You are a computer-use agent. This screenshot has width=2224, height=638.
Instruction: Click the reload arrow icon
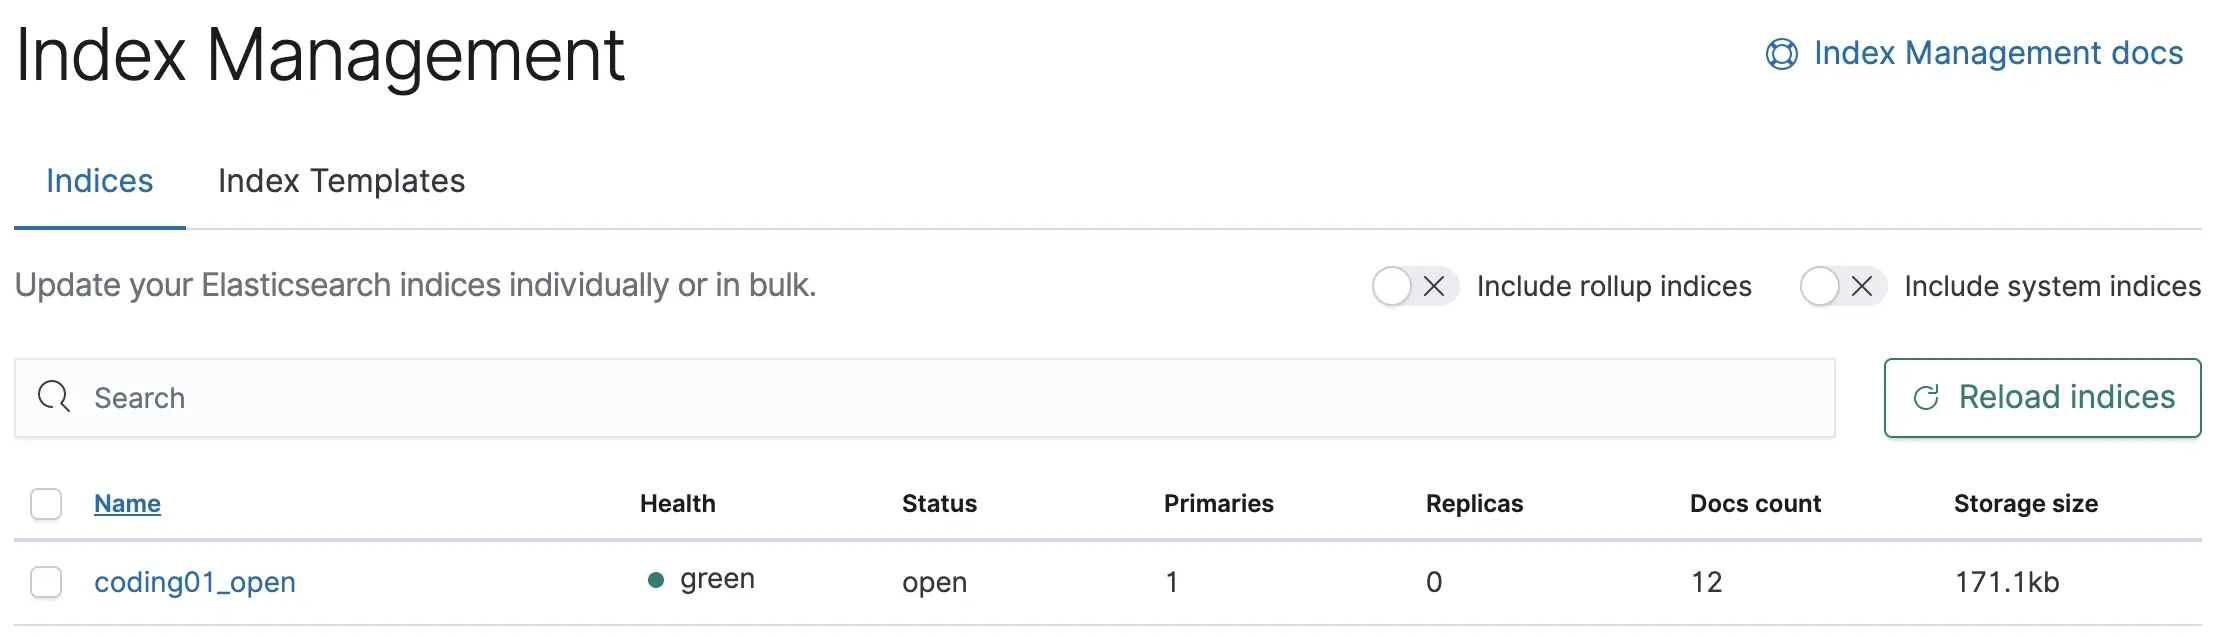click(x=1926, y=398)
